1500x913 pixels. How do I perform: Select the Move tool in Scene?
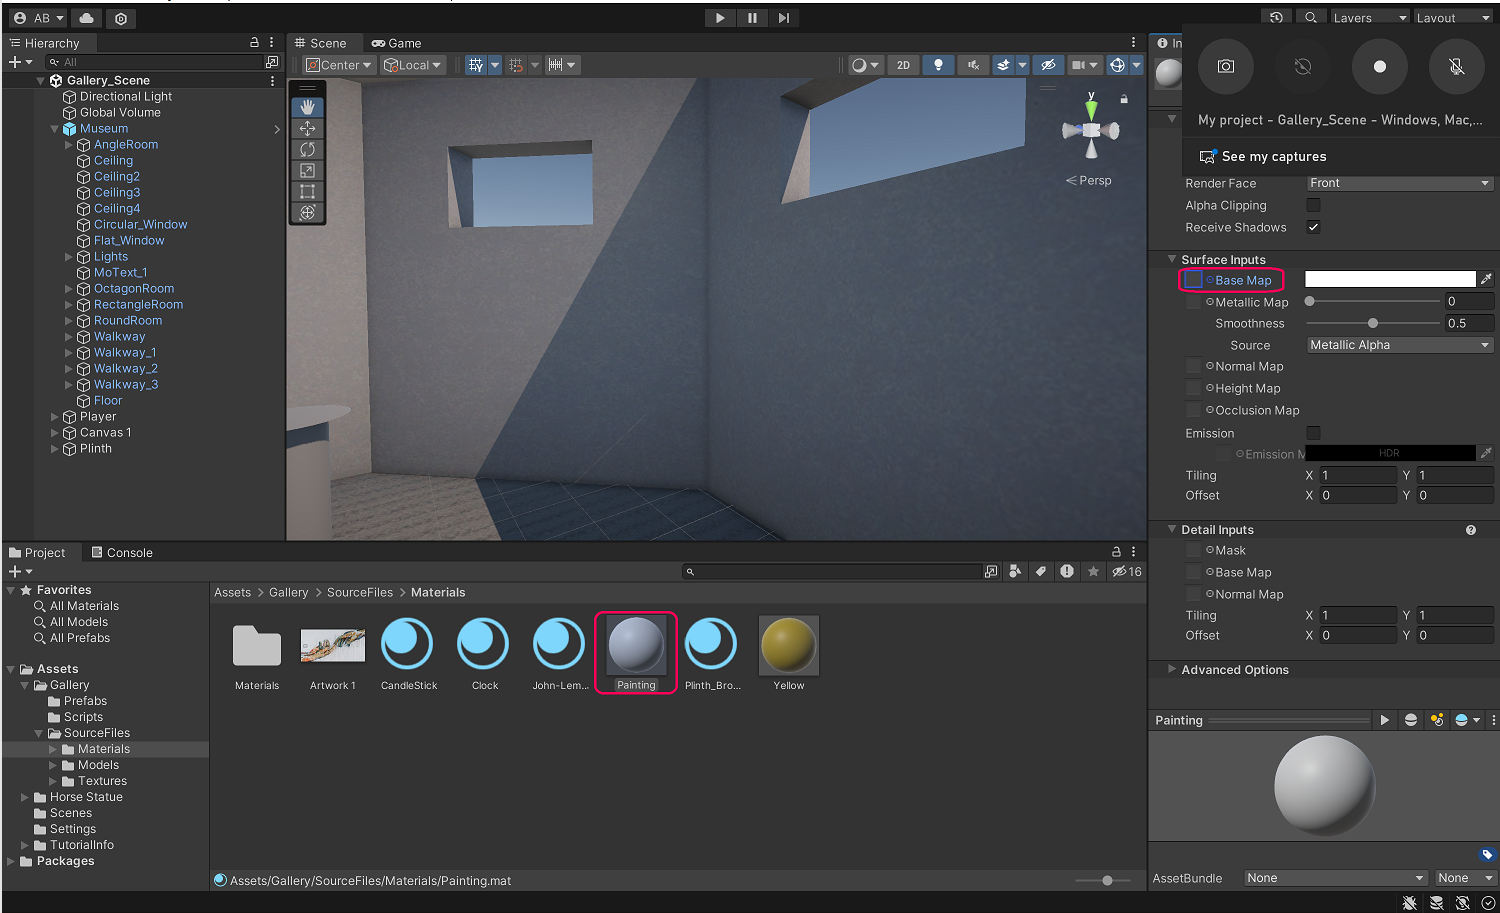(x=307, y=128)
